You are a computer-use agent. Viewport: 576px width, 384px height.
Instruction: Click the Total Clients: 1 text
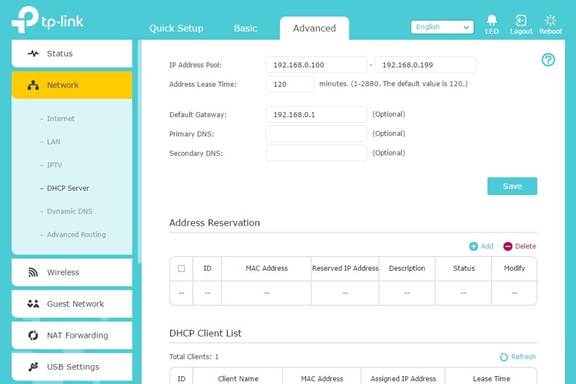(x=194, y=357)
